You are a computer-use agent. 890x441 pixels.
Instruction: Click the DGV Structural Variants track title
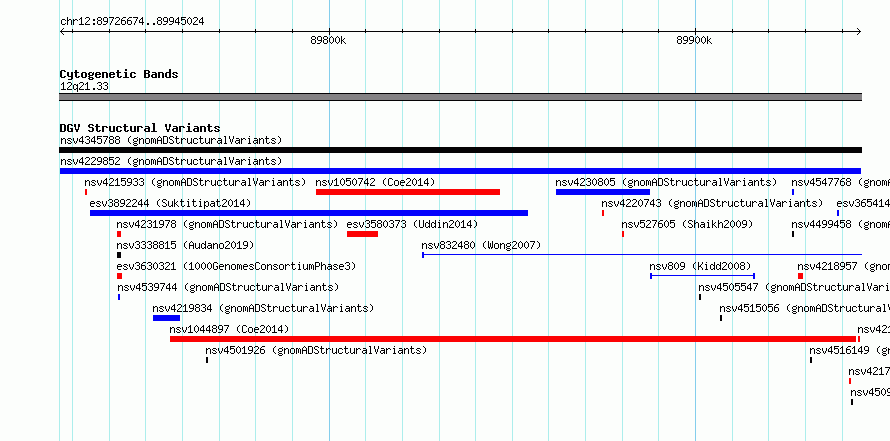click(140, 128)
